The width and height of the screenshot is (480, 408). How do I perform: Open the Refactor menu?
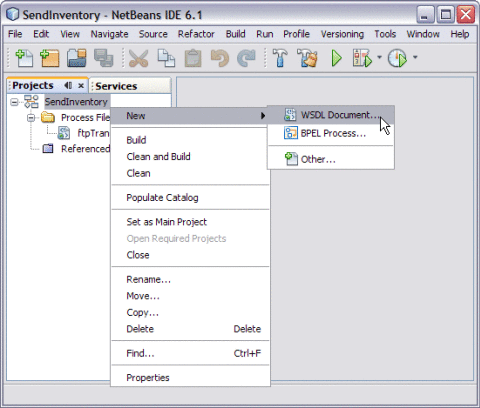coord(196,34)
